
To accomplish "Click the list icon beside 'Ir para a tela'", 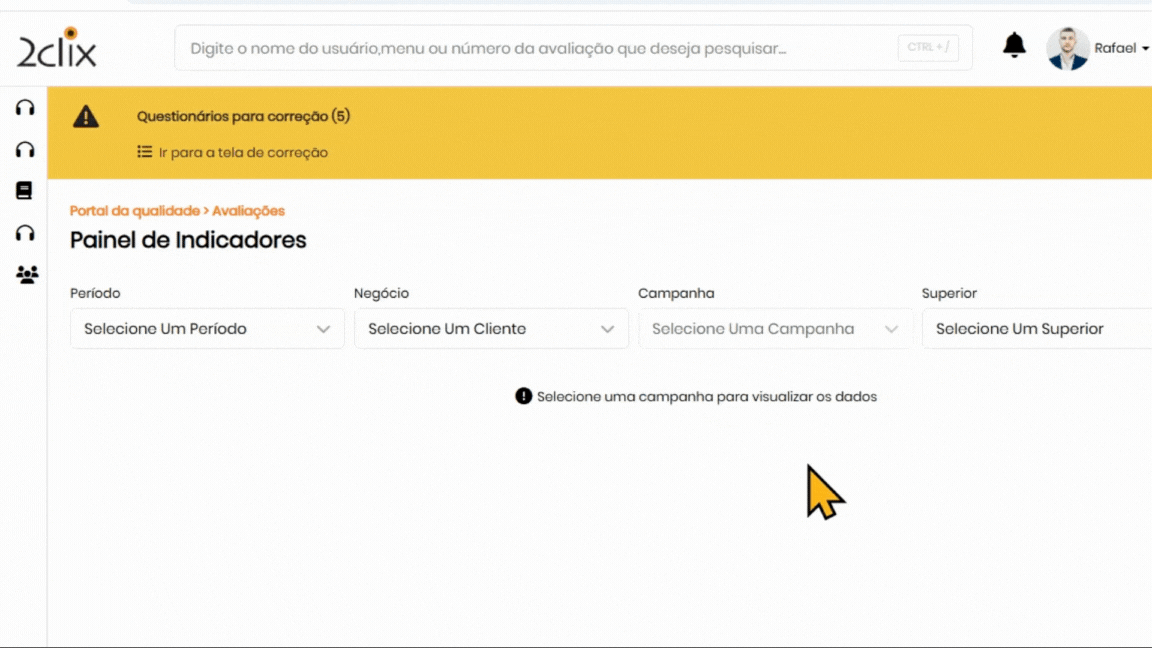I will click(145, 152).
